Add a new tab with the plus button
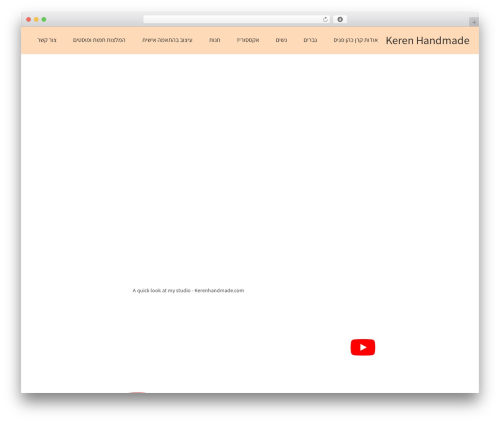The image size is (500, 423). coord(474,22)
